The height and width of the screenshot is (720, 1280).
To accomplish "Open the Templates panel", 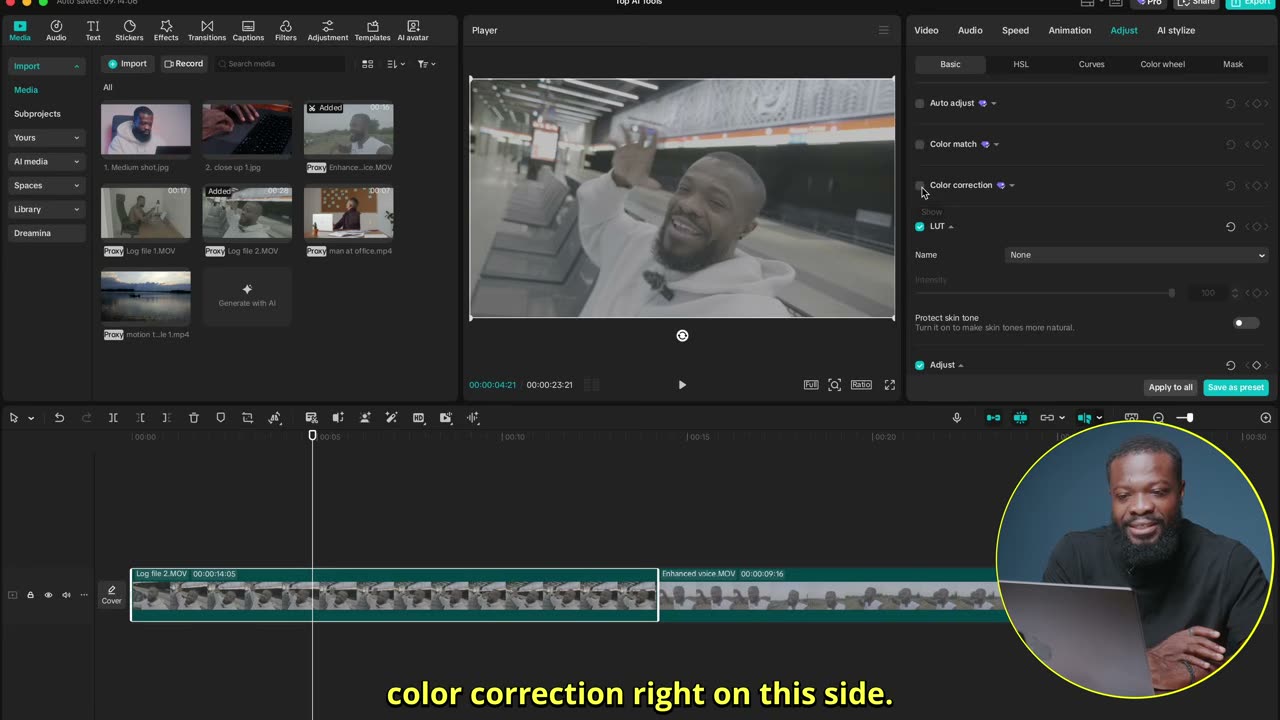I will coord(373,30).
